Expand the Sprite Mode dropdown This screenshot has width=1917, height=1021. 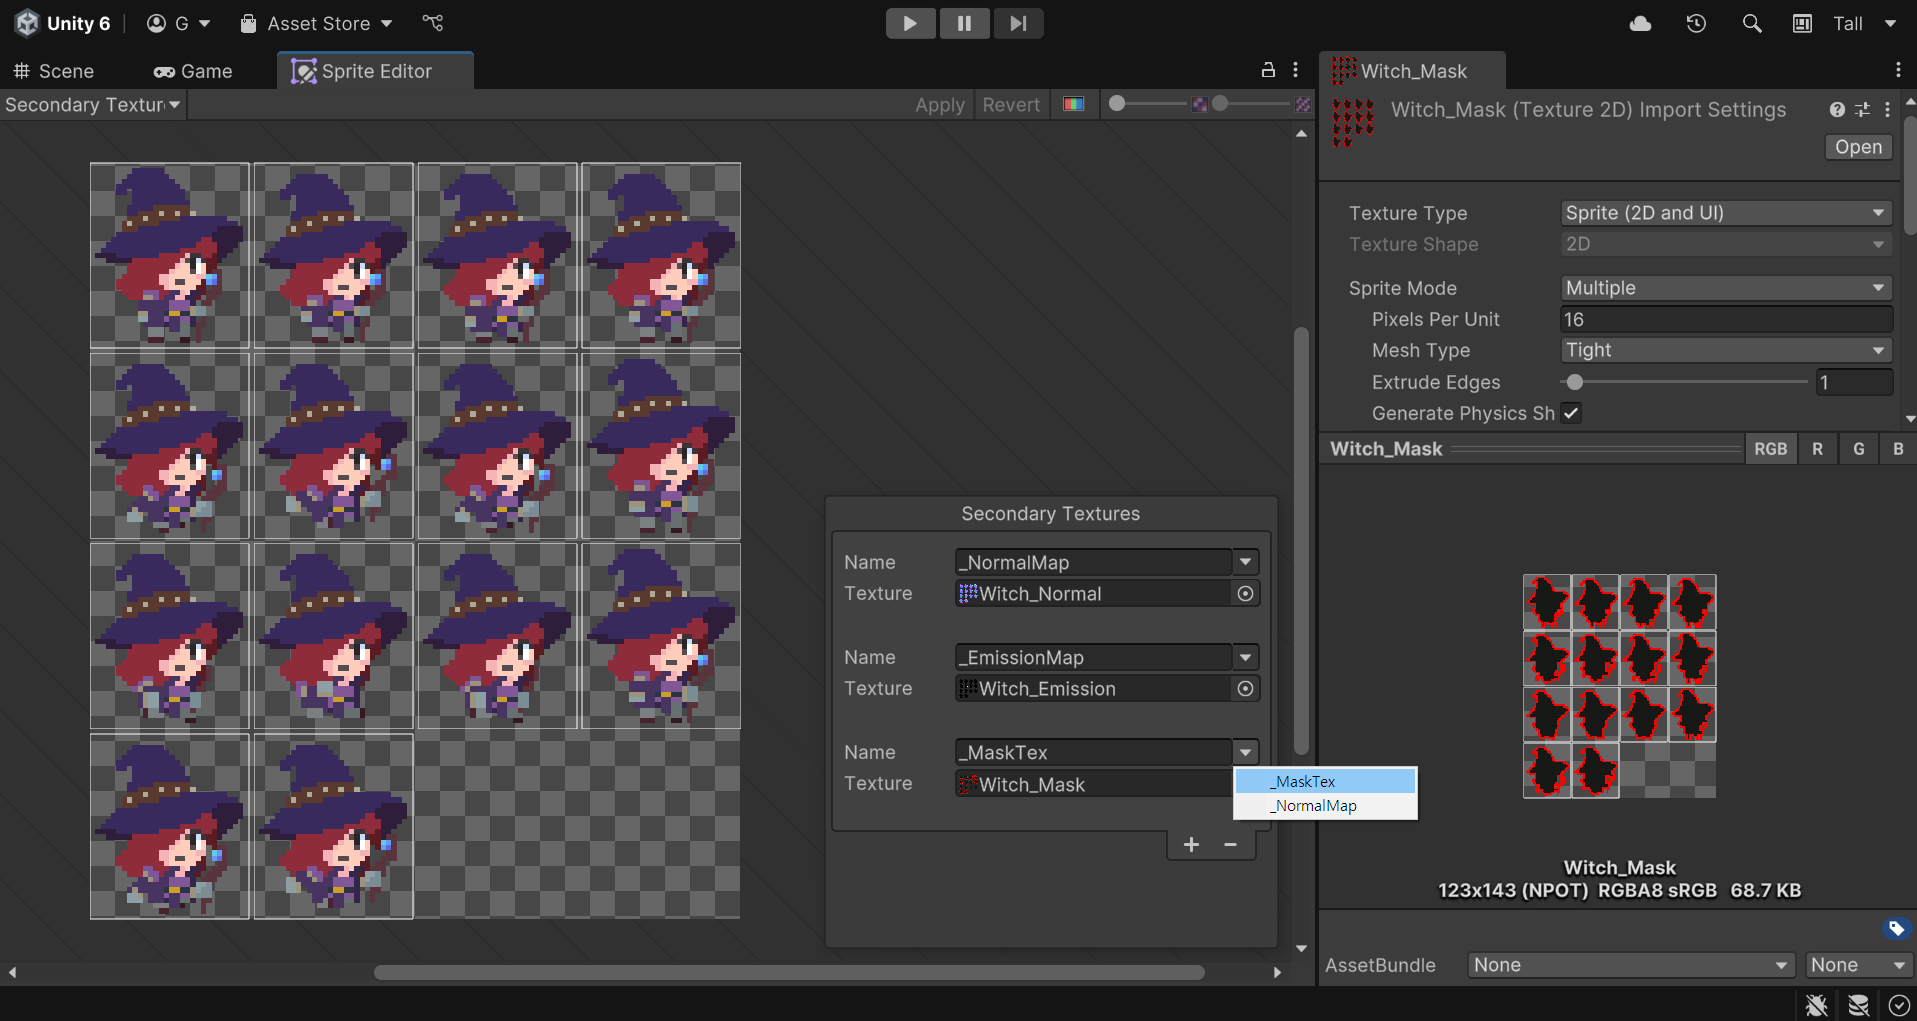(x=1725, y=288)
